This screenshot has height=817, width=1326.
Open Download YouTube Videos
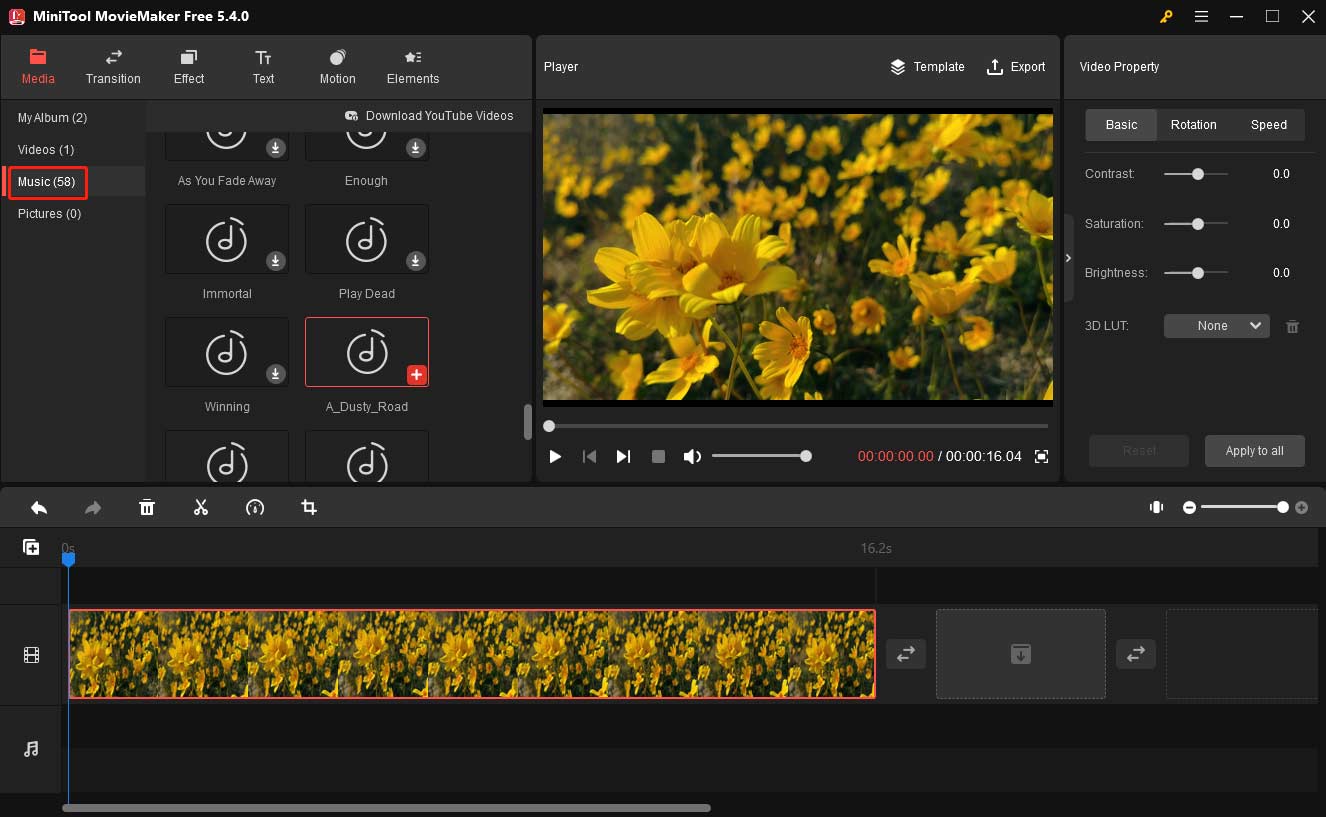pos(430,115)
